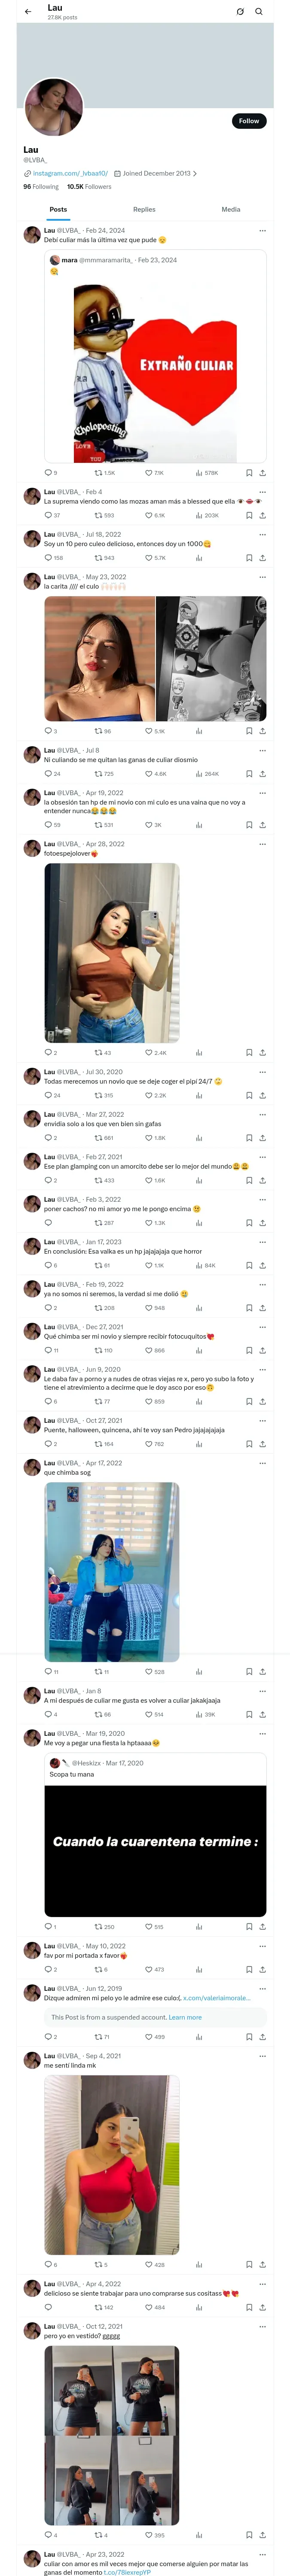Switch to the Replies tab
Image resolution: width=290 pixels, height=2576 pixels.
(144, 210)
